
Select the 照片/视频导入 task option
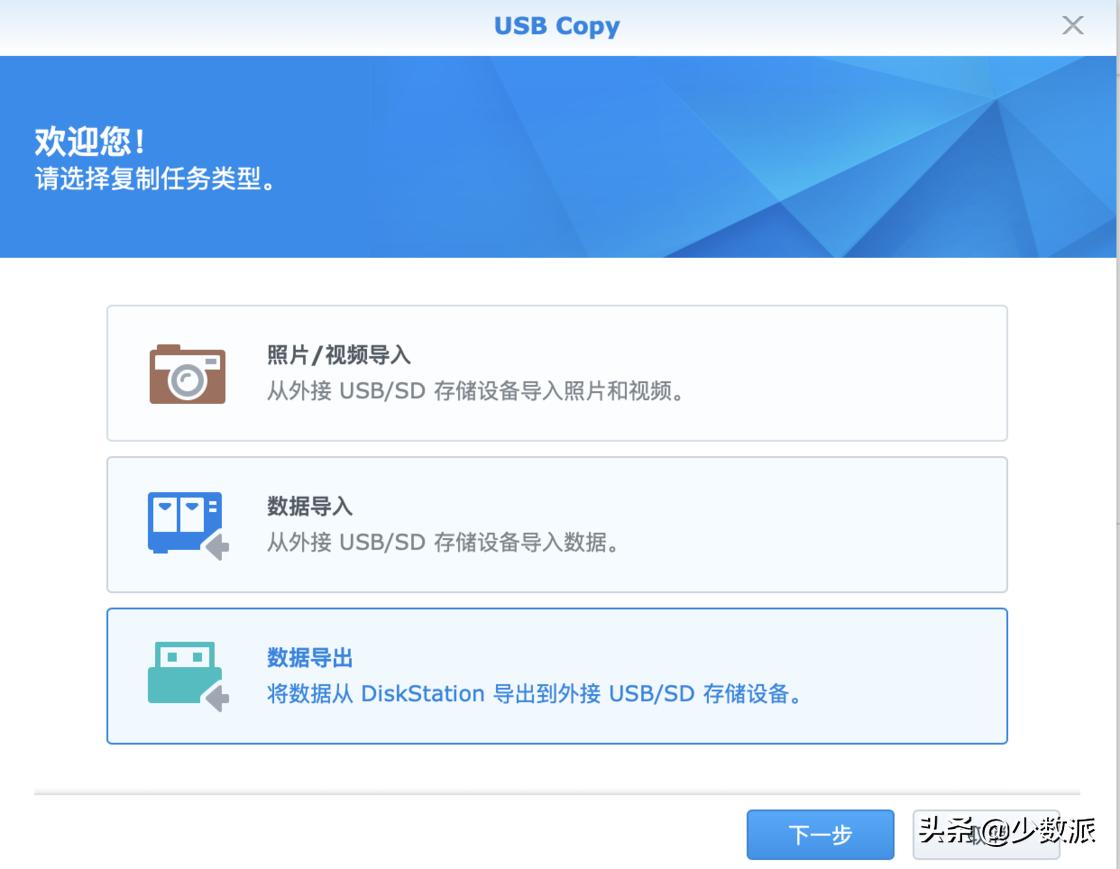pos(556,373)
